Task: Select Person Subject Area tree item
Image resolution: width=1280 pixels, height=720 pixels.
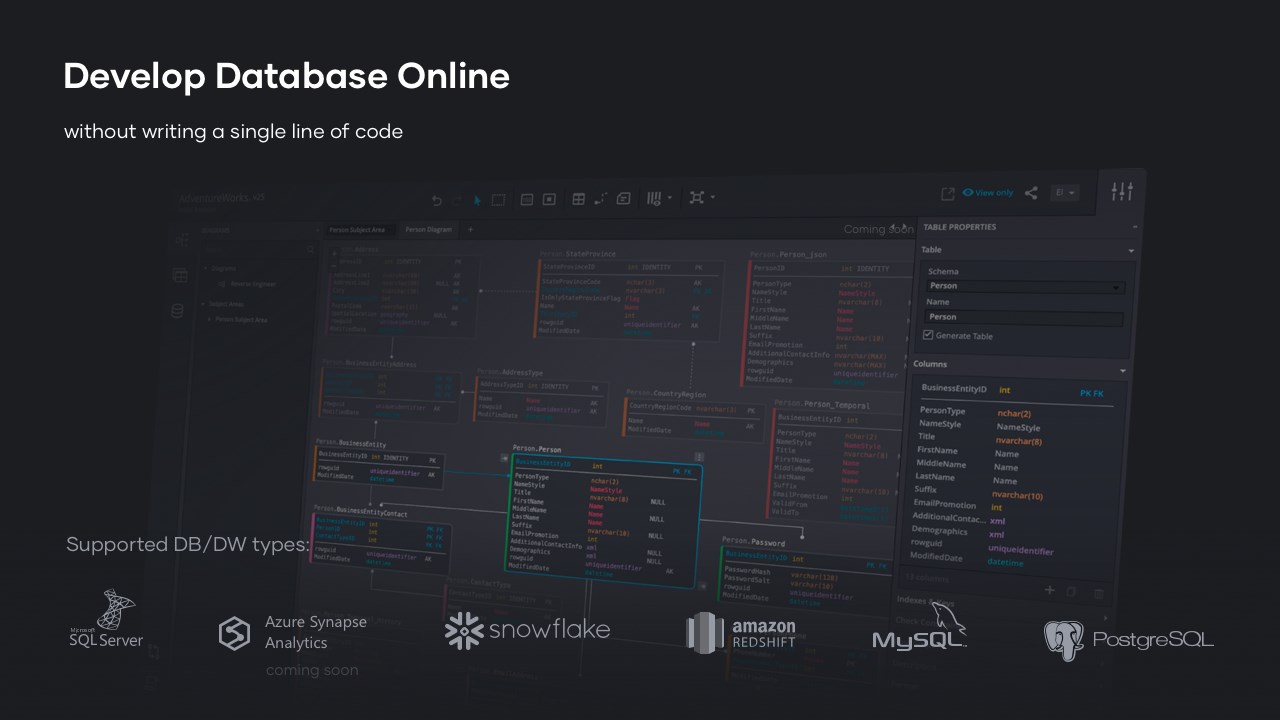Action: [241, 319]
